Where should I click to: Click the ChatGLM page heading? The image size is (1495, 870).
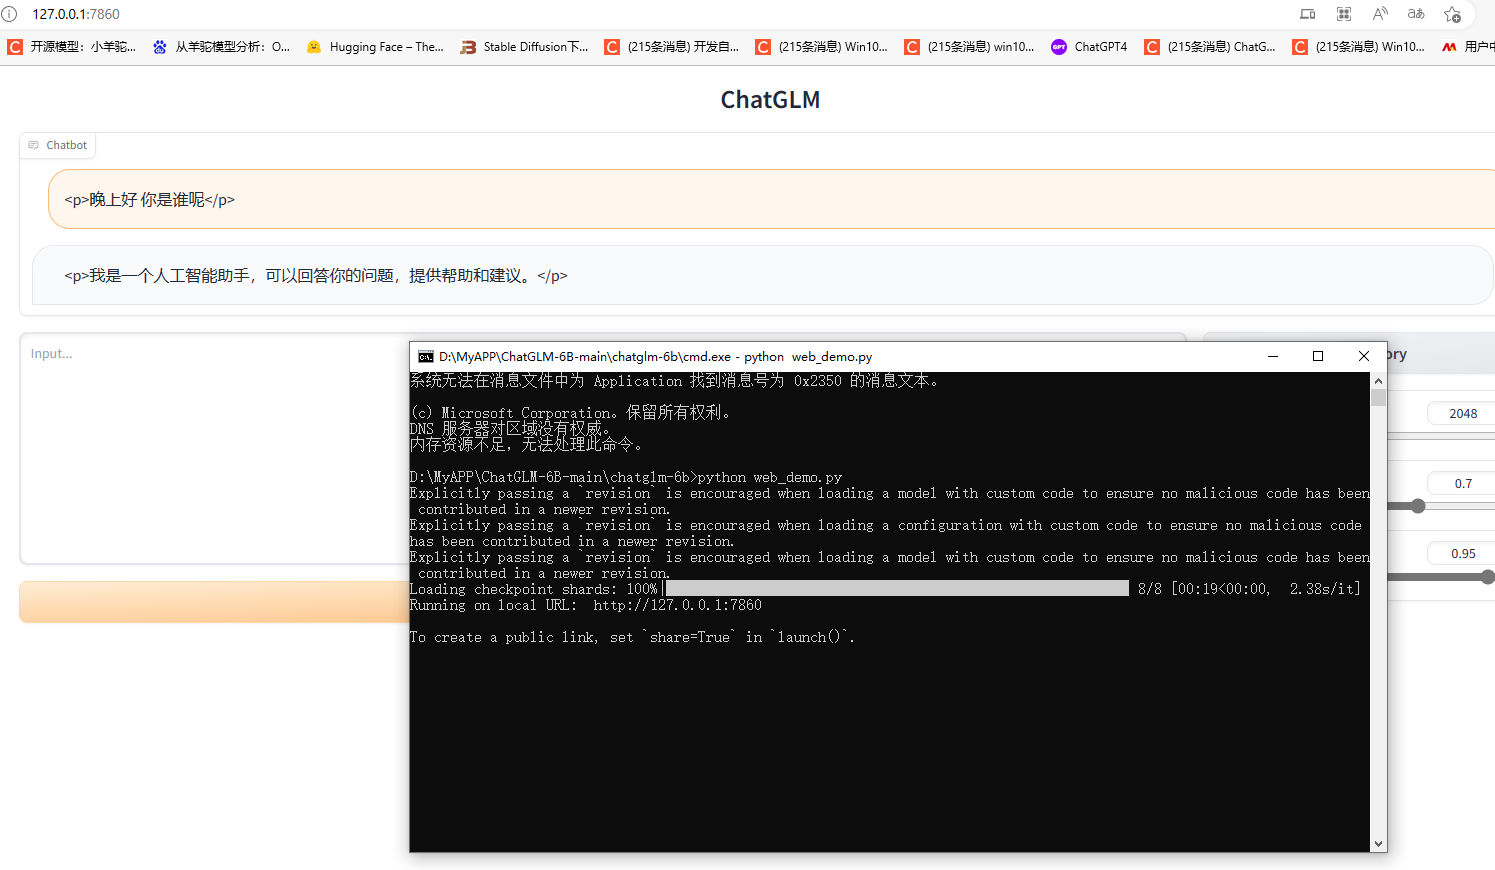pyautogui.click(x=770, y=100)
